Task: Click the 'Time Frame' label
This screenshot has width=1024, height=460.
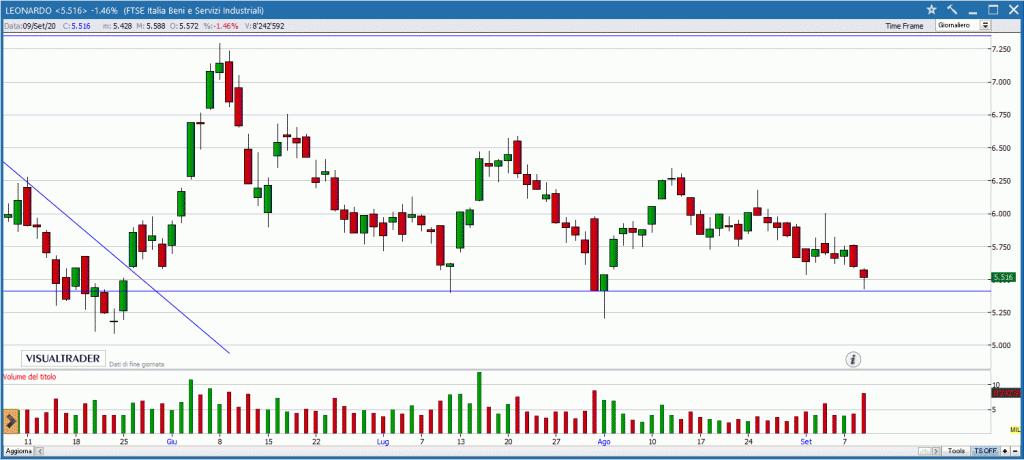Action: click(904, 25)
